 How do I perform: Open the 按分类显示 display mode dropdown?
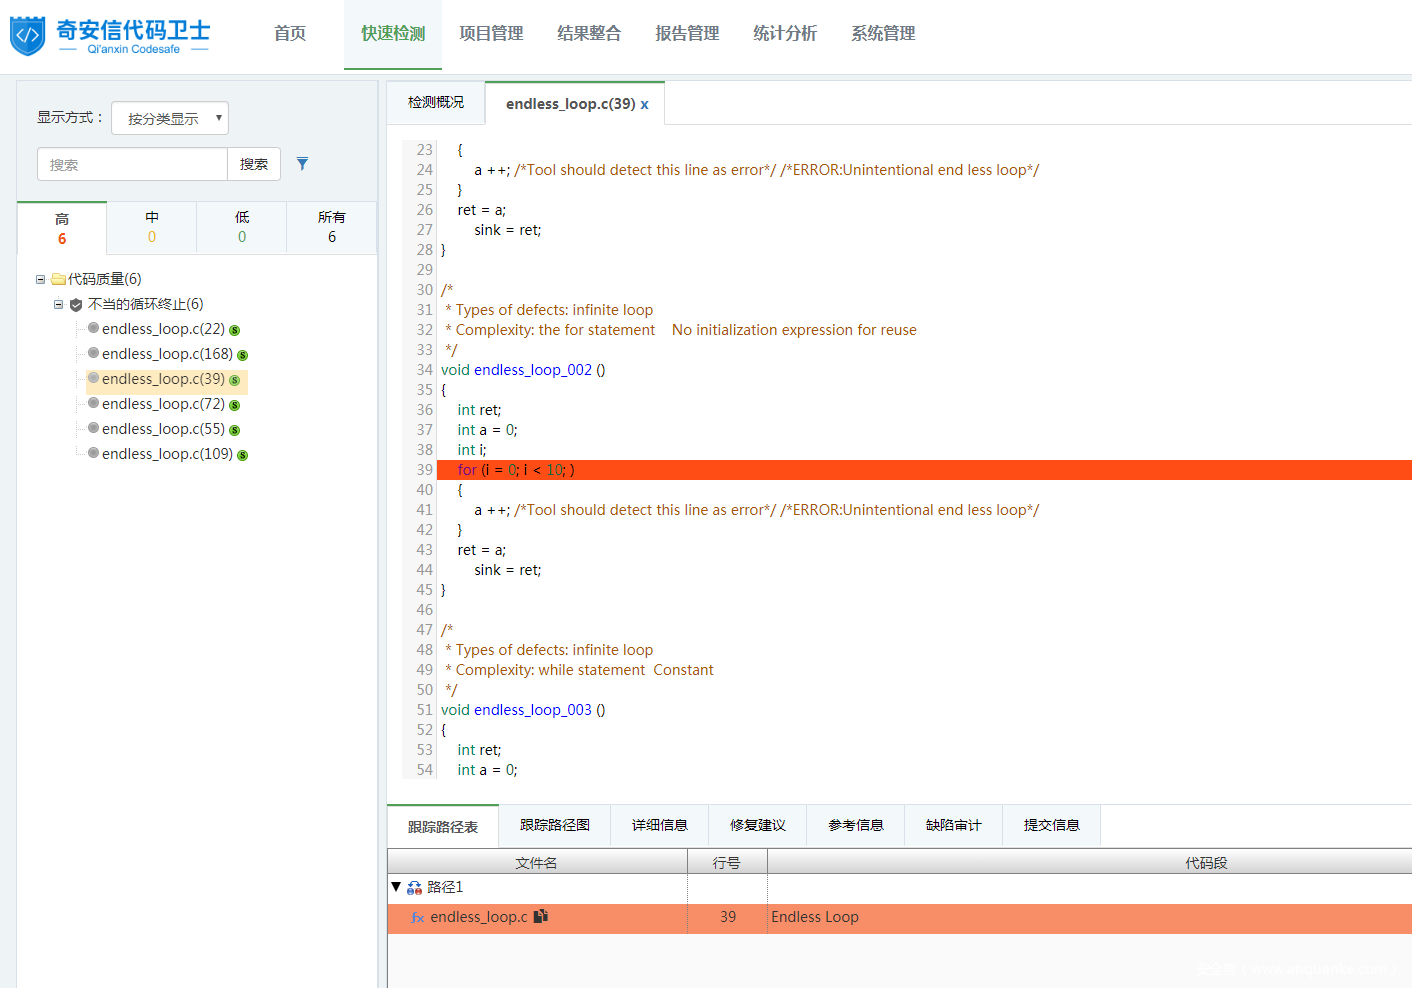coord(170,118)
